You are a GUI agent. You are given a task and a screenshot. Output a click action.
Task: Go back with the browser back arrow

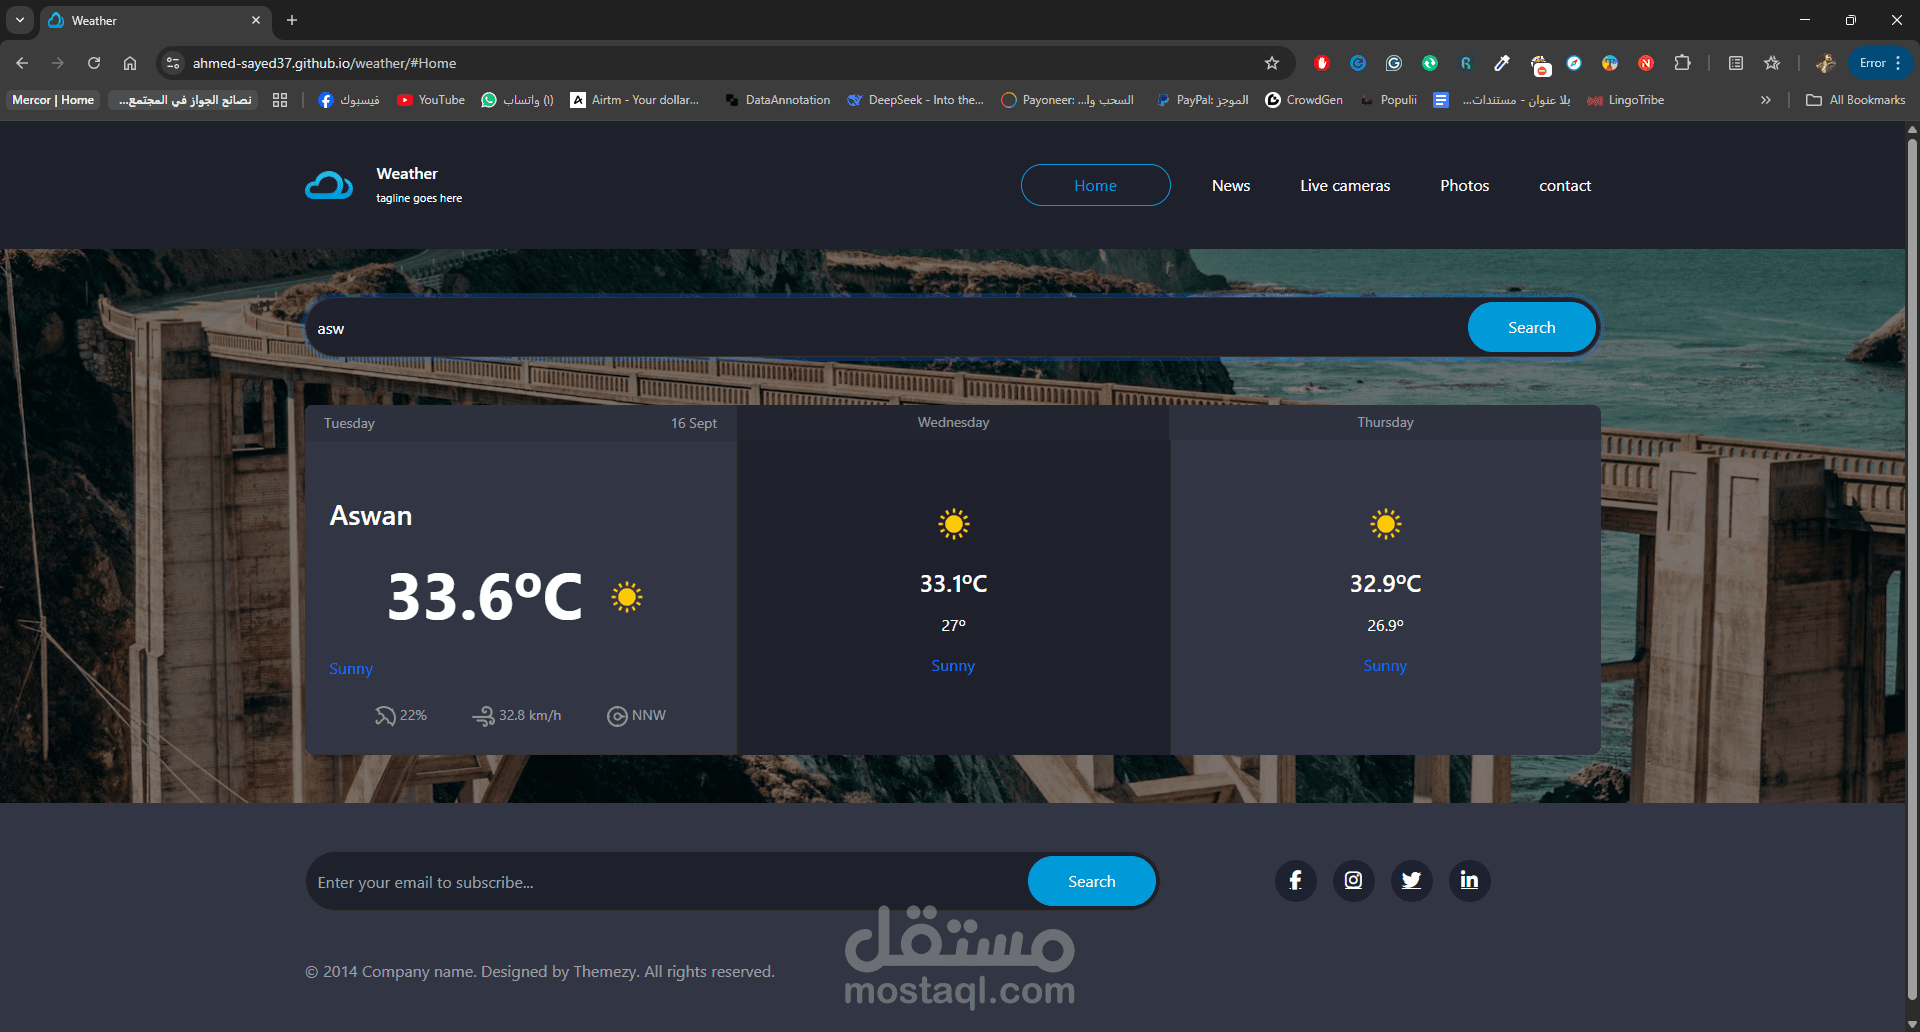pyautogui.click(x=22, y=63)
